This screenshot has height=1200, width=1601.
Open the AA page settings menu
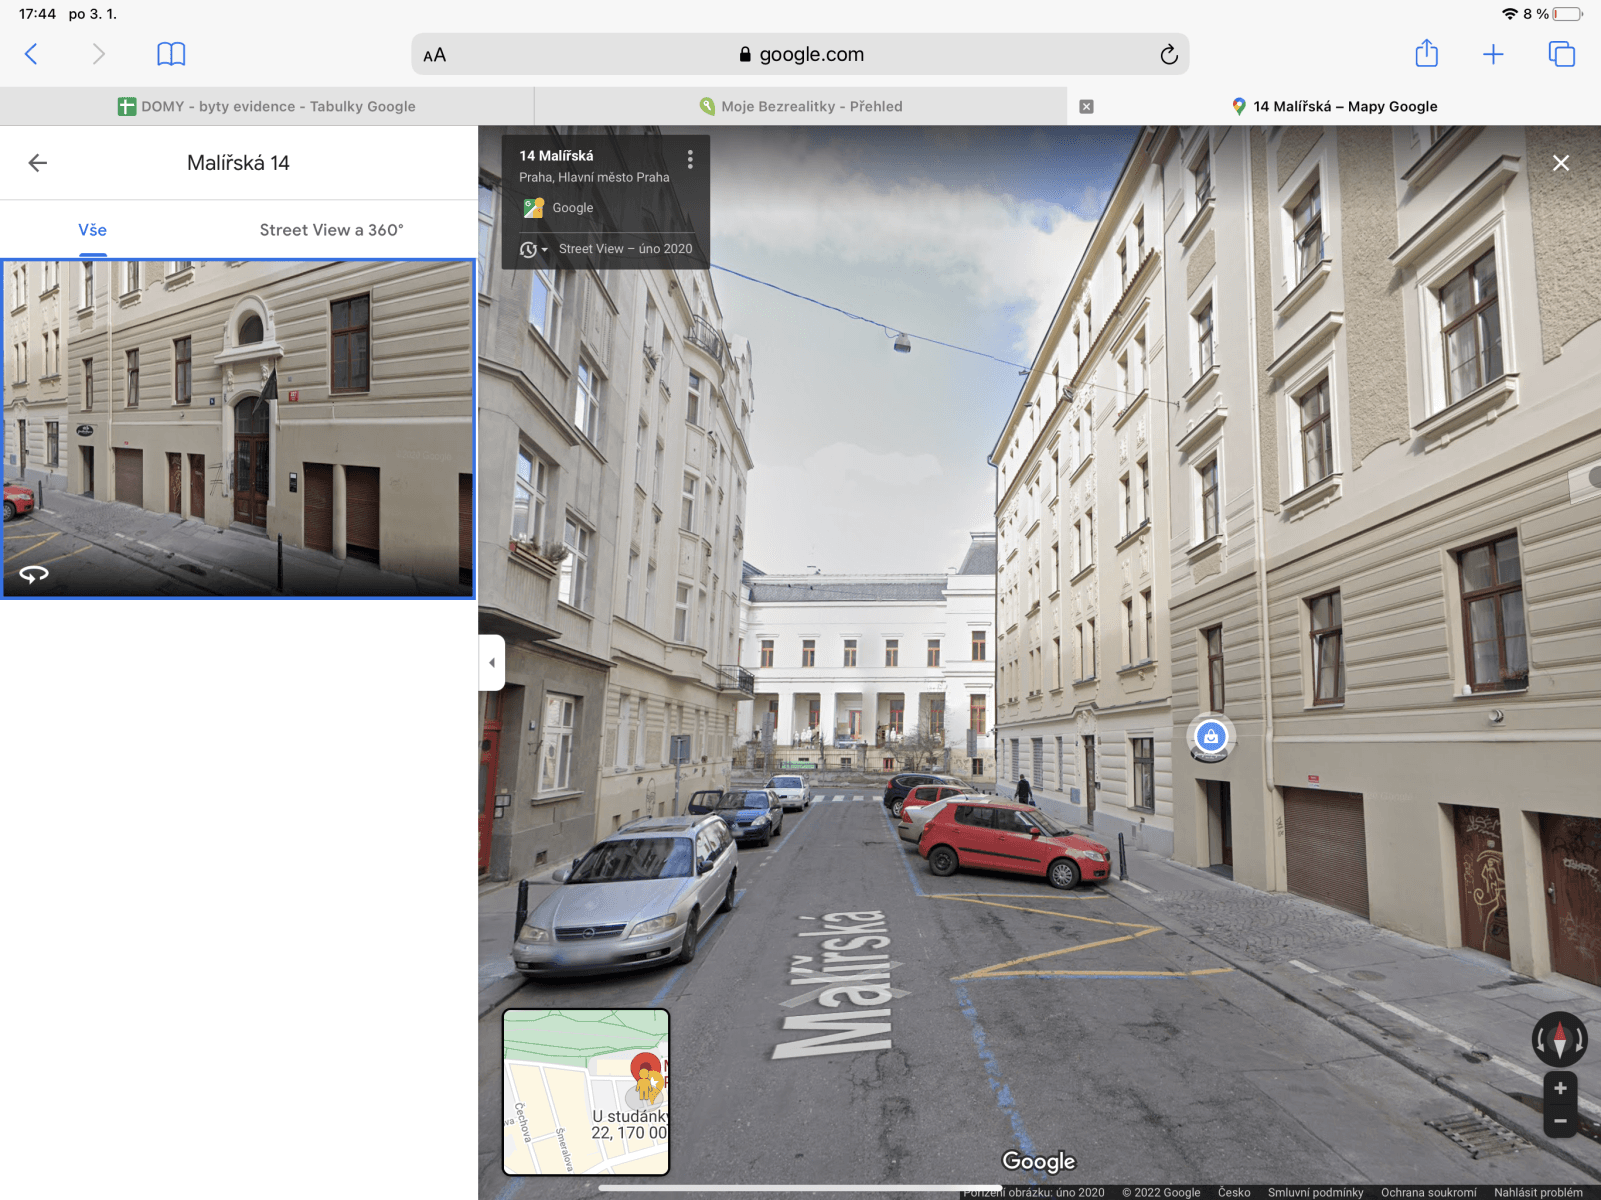click(x=435, y=54)
